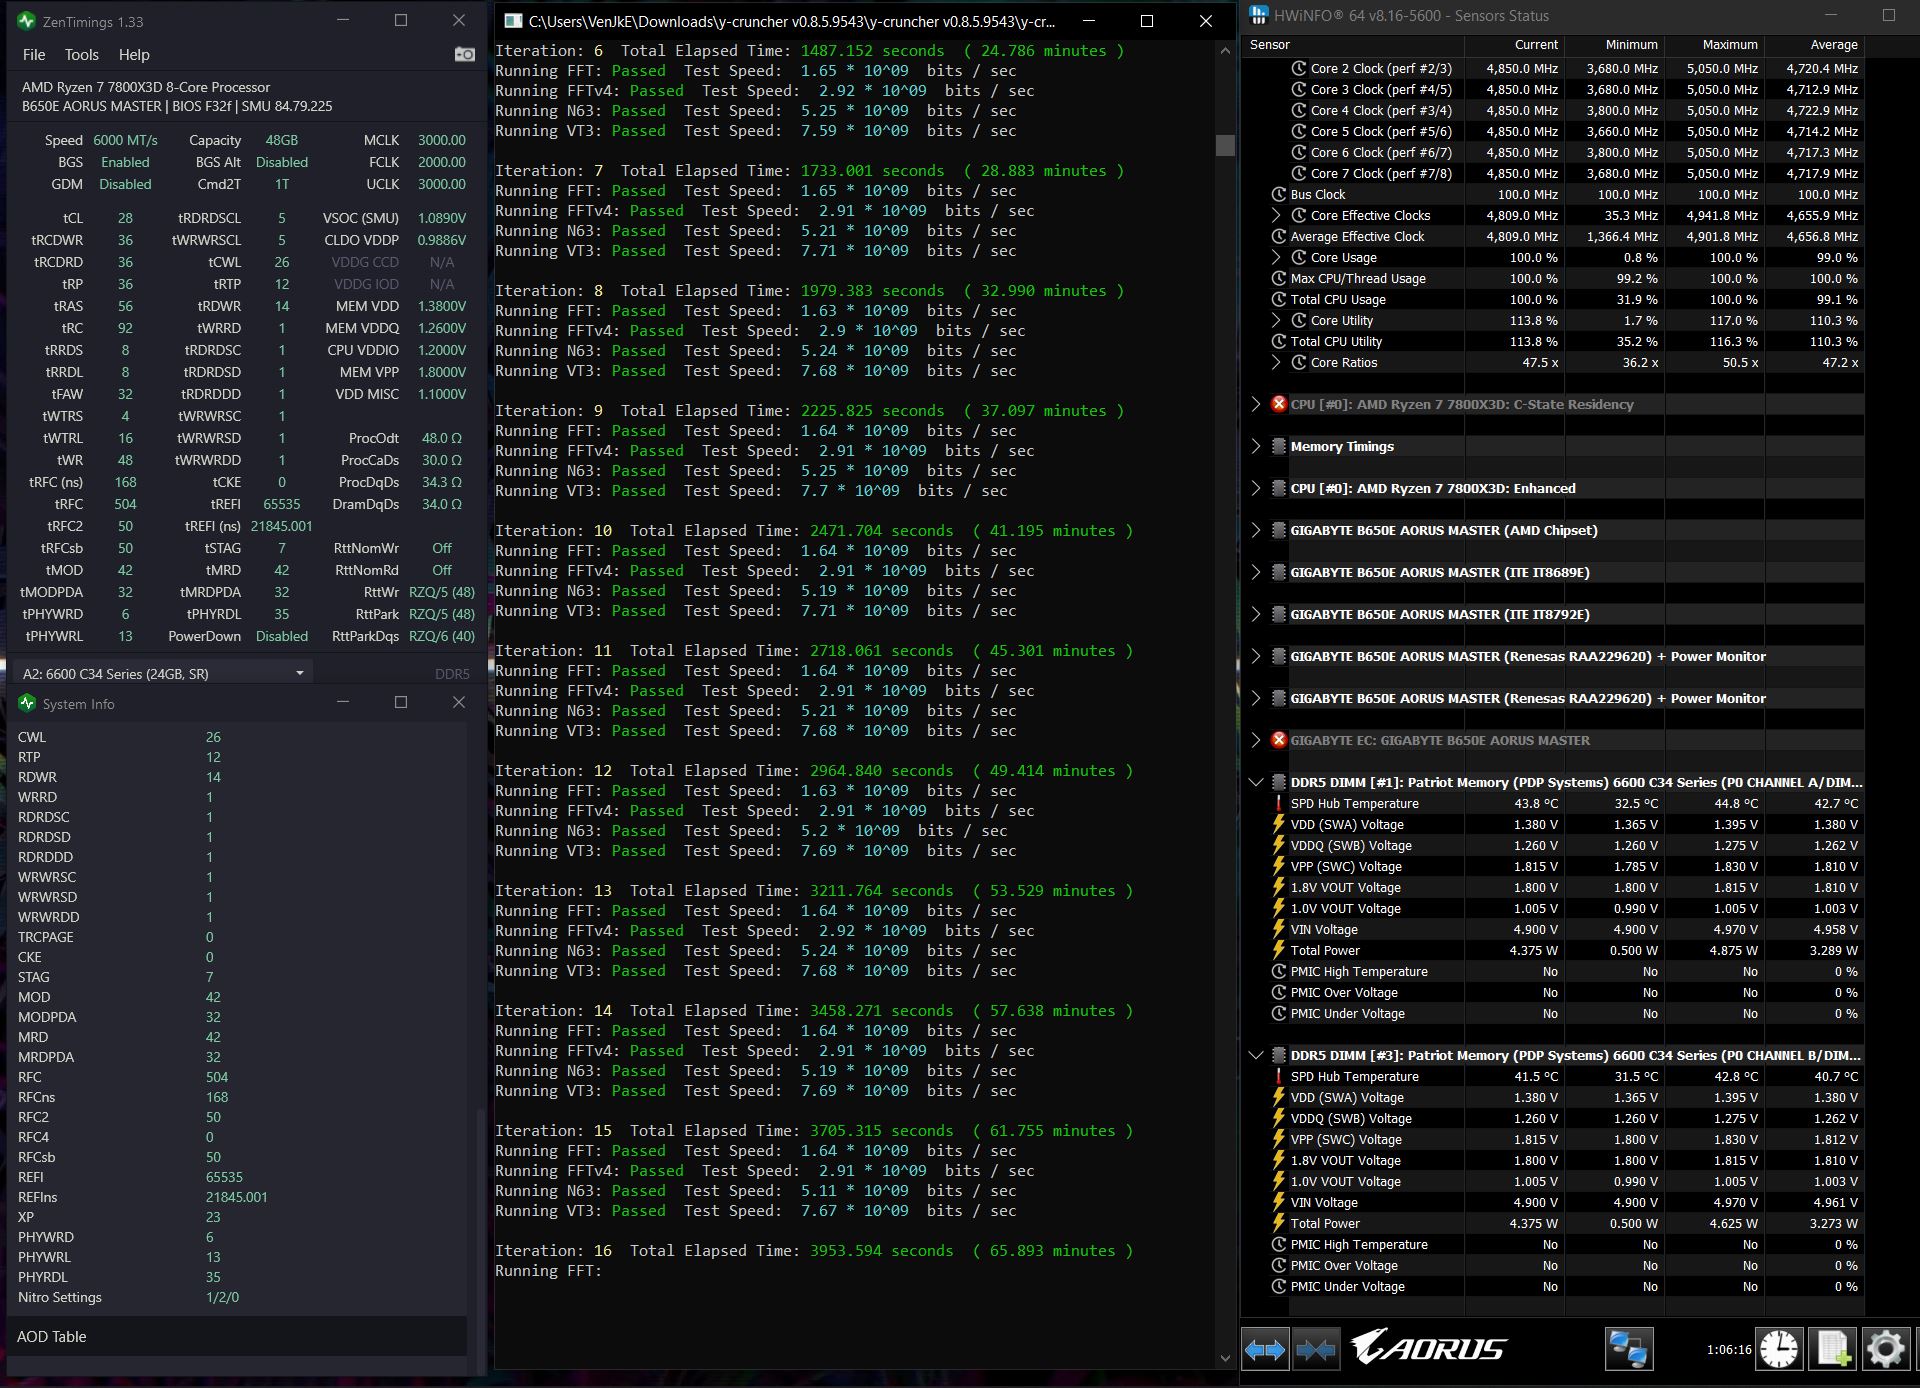
Task: Open HWiNFO sensor settings gear
Action: pyautogui.click(x=1885, y=1350)
